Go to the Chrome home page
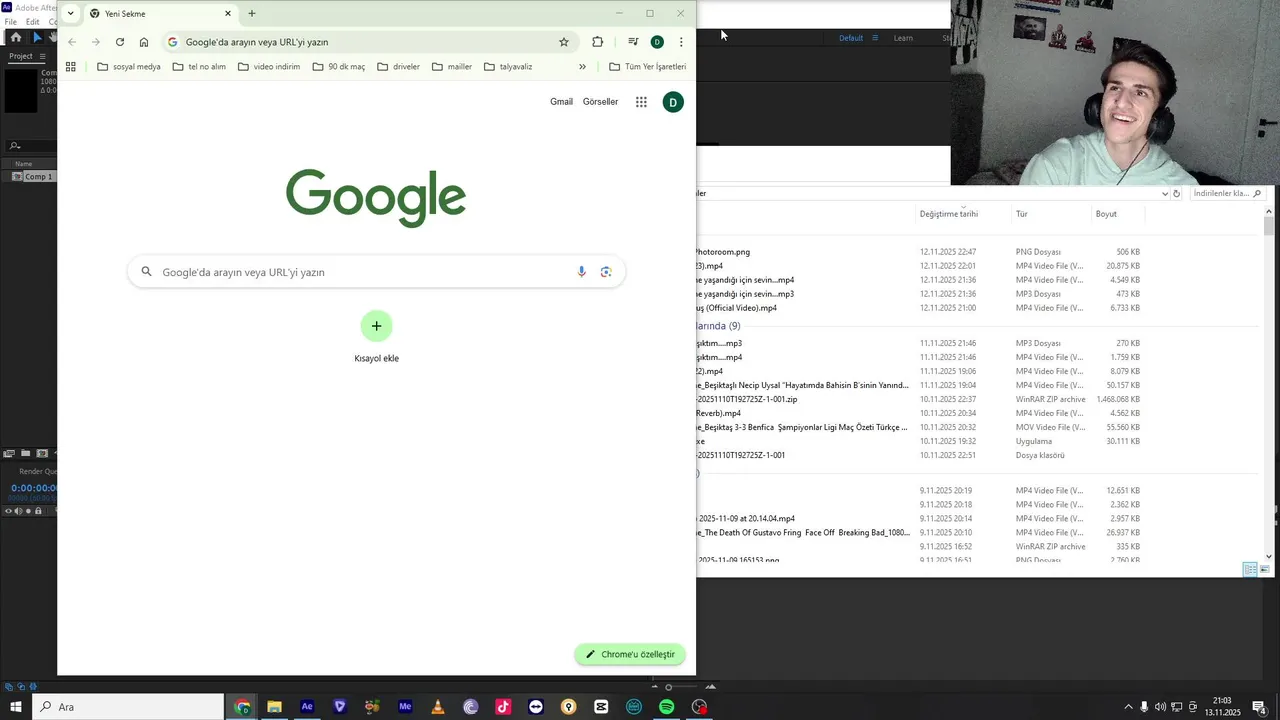1280x720 pixels. point(144,42)
